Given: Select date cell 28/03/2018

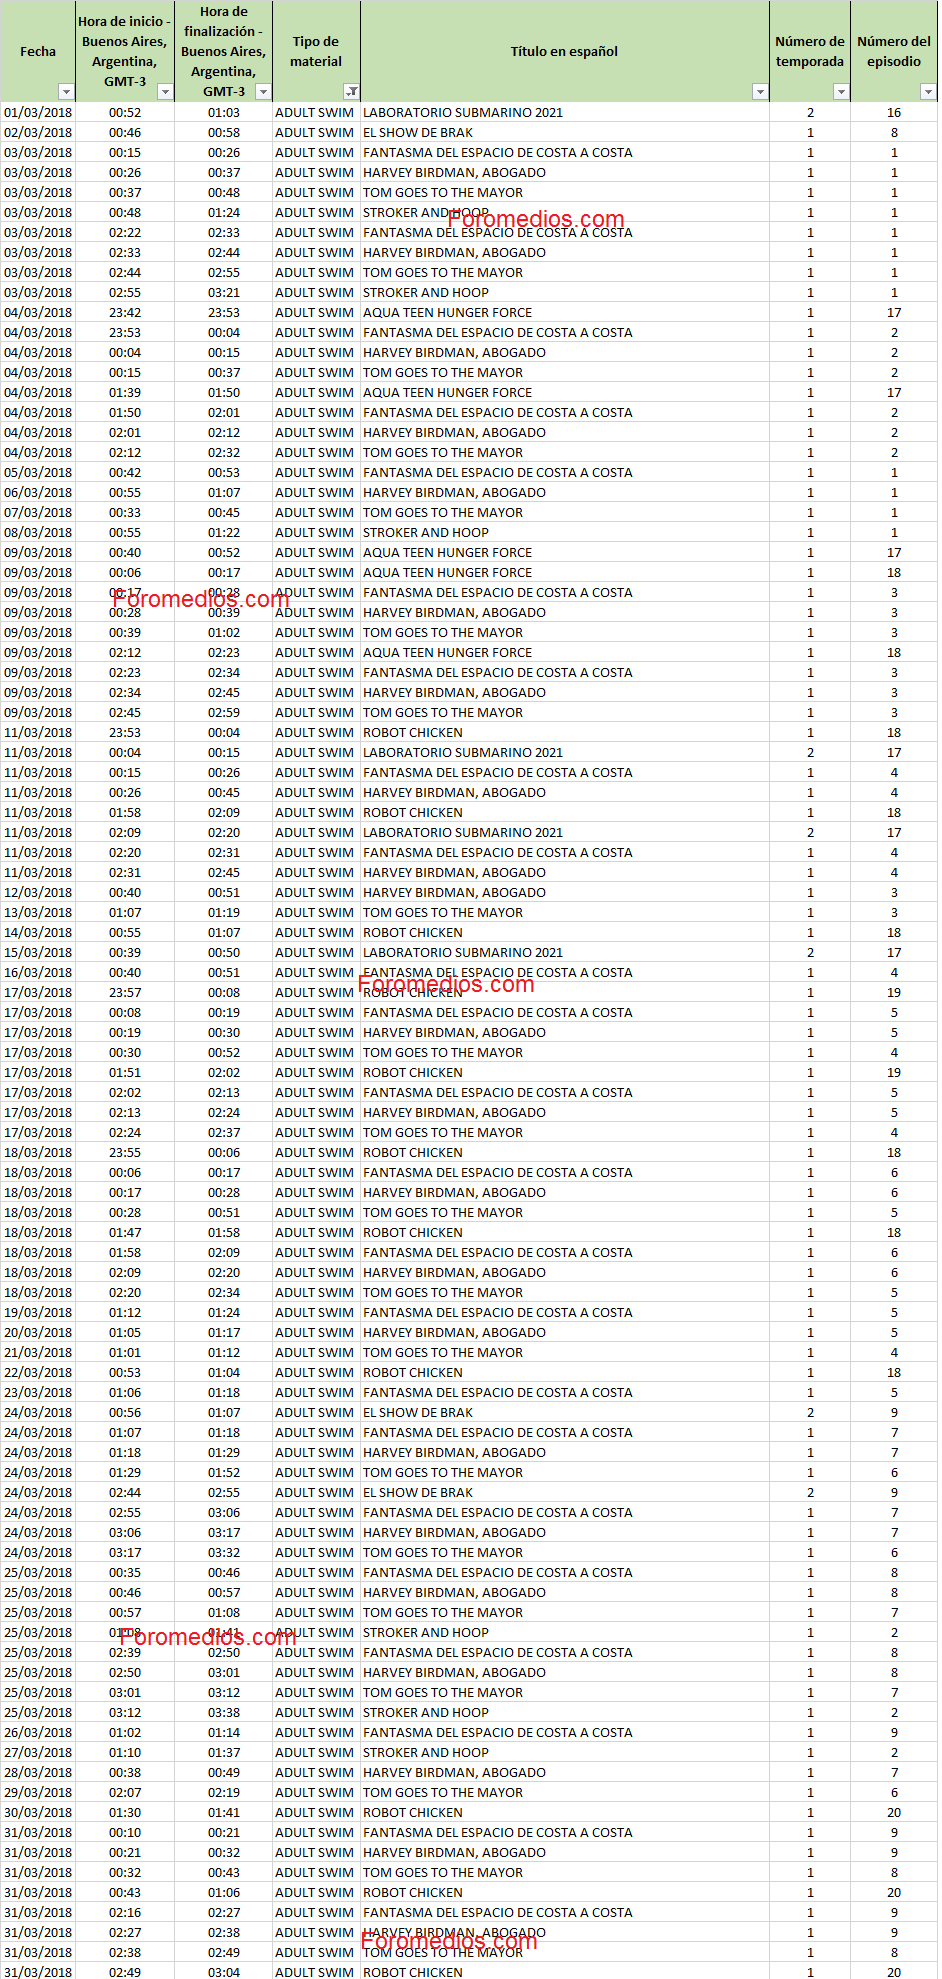Looking at the screenshot, I should [x=38, y=1772].
